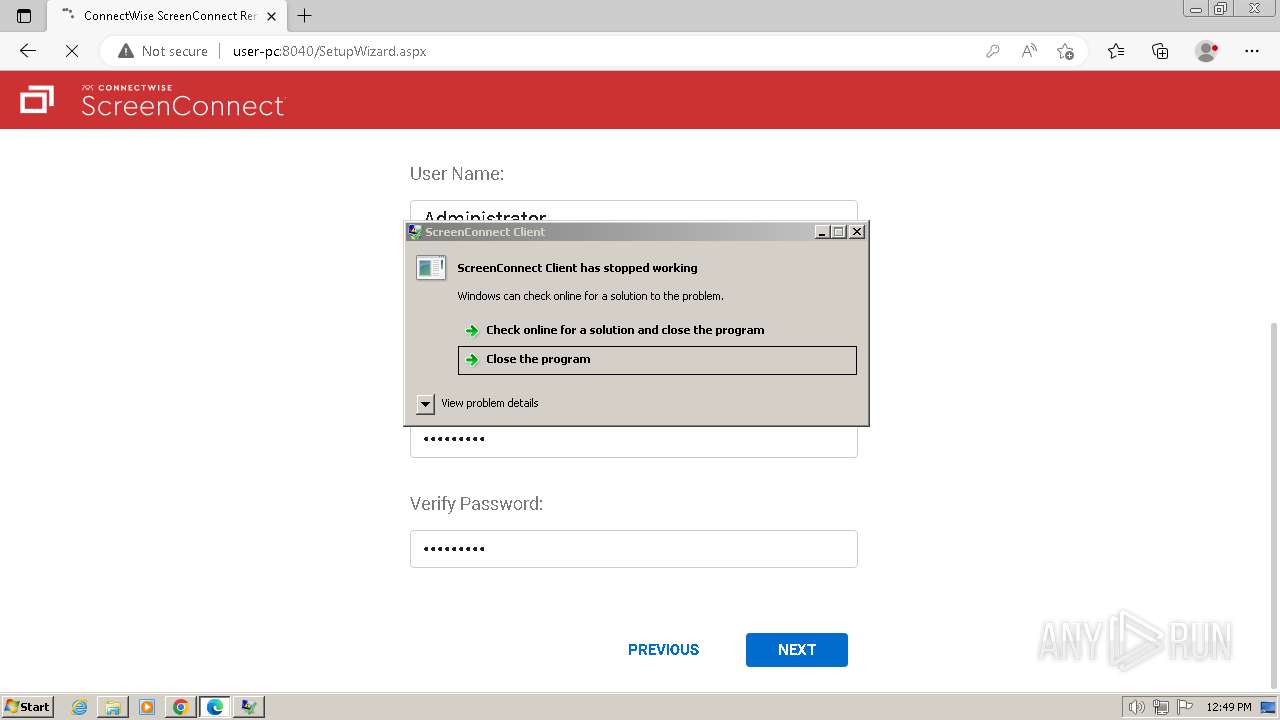Open the Windows Start menu

click(x=27, y=707)
